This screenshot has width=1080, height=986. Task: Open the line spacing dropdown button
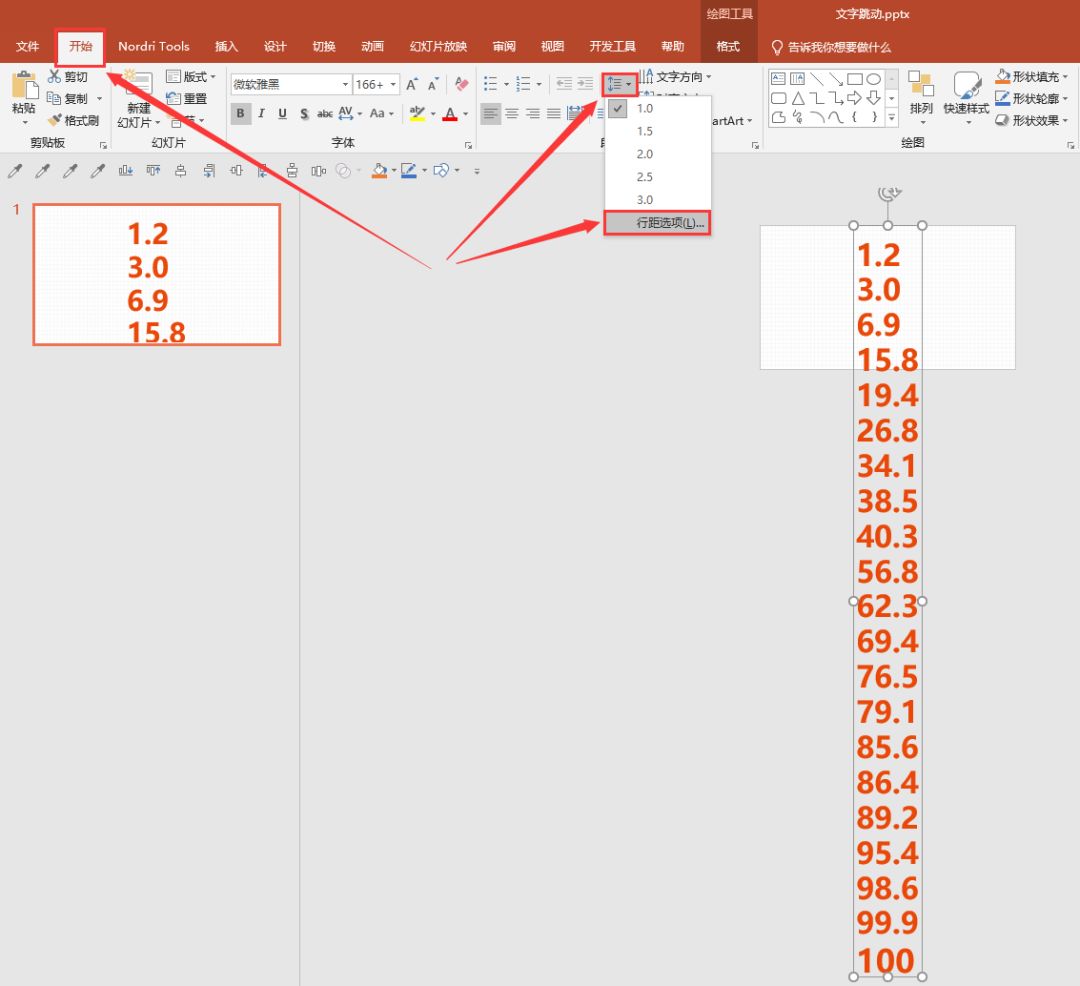[x=619, y=84]
